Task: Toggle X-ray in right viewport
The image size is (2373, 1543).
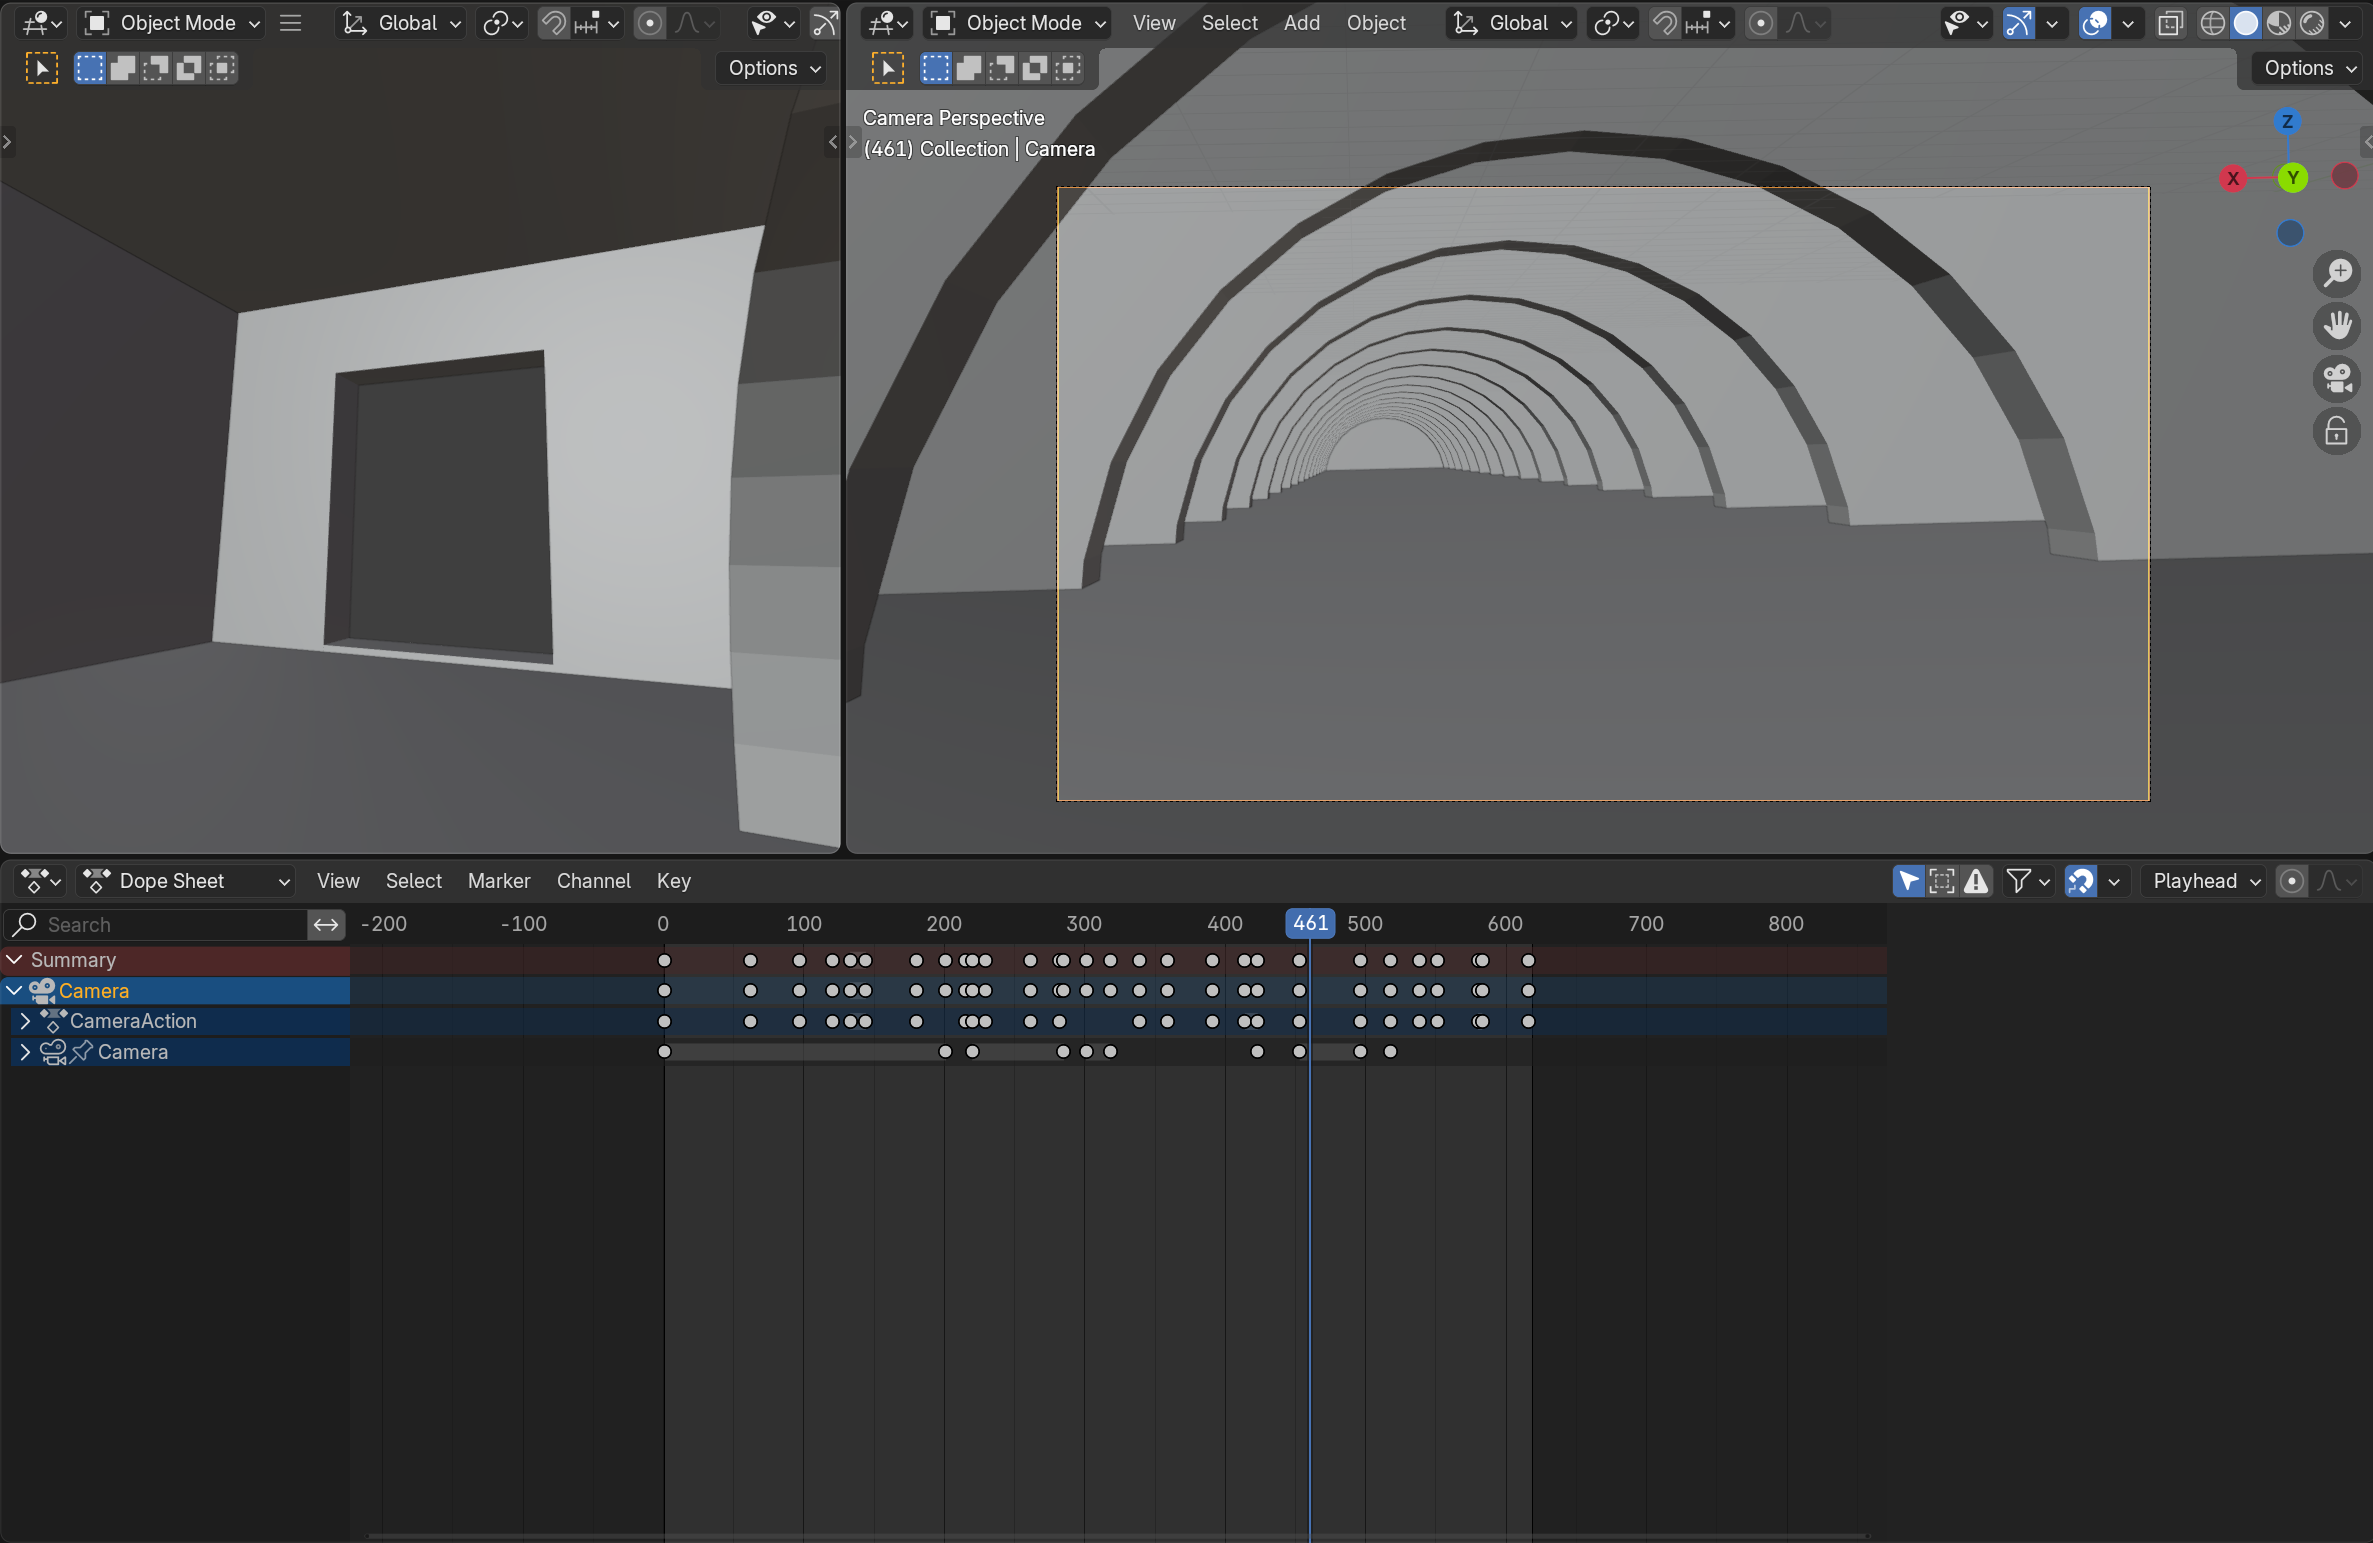Action: 2169,23
